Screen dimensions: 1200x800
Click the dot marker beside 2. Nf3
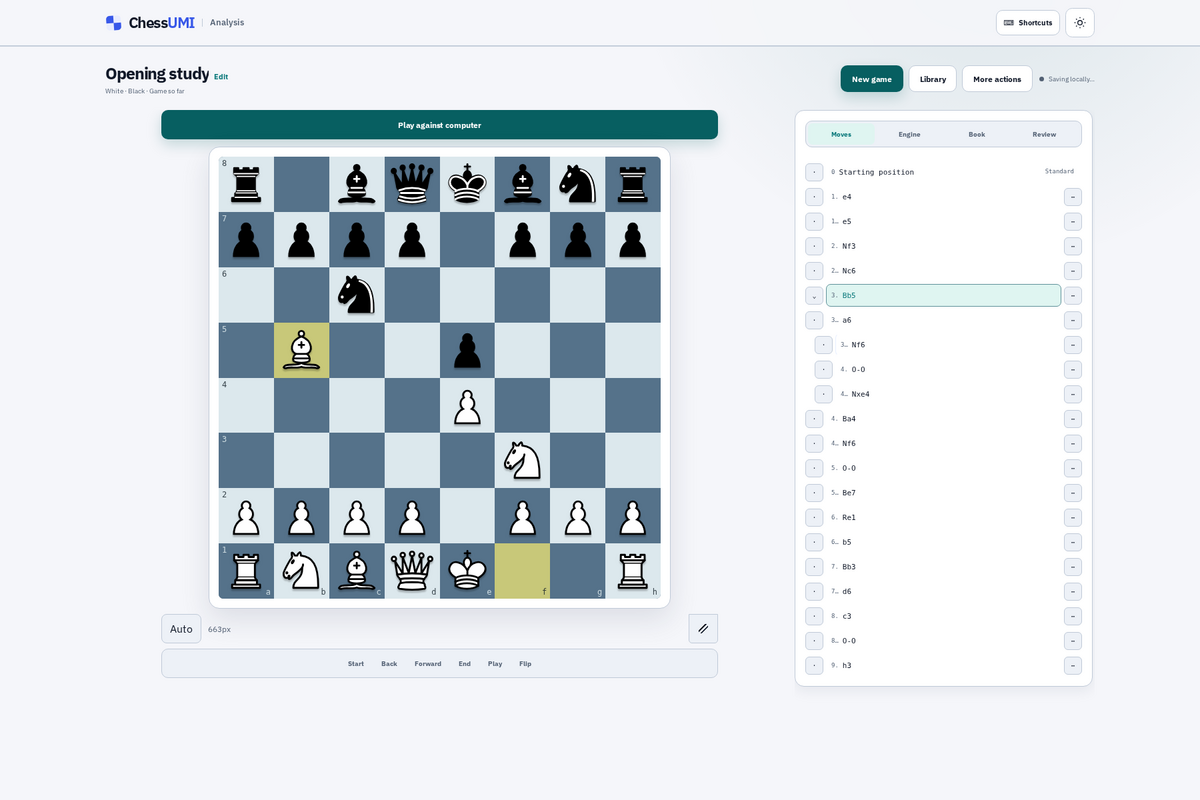pyautogui.click(x=814, y=246)
